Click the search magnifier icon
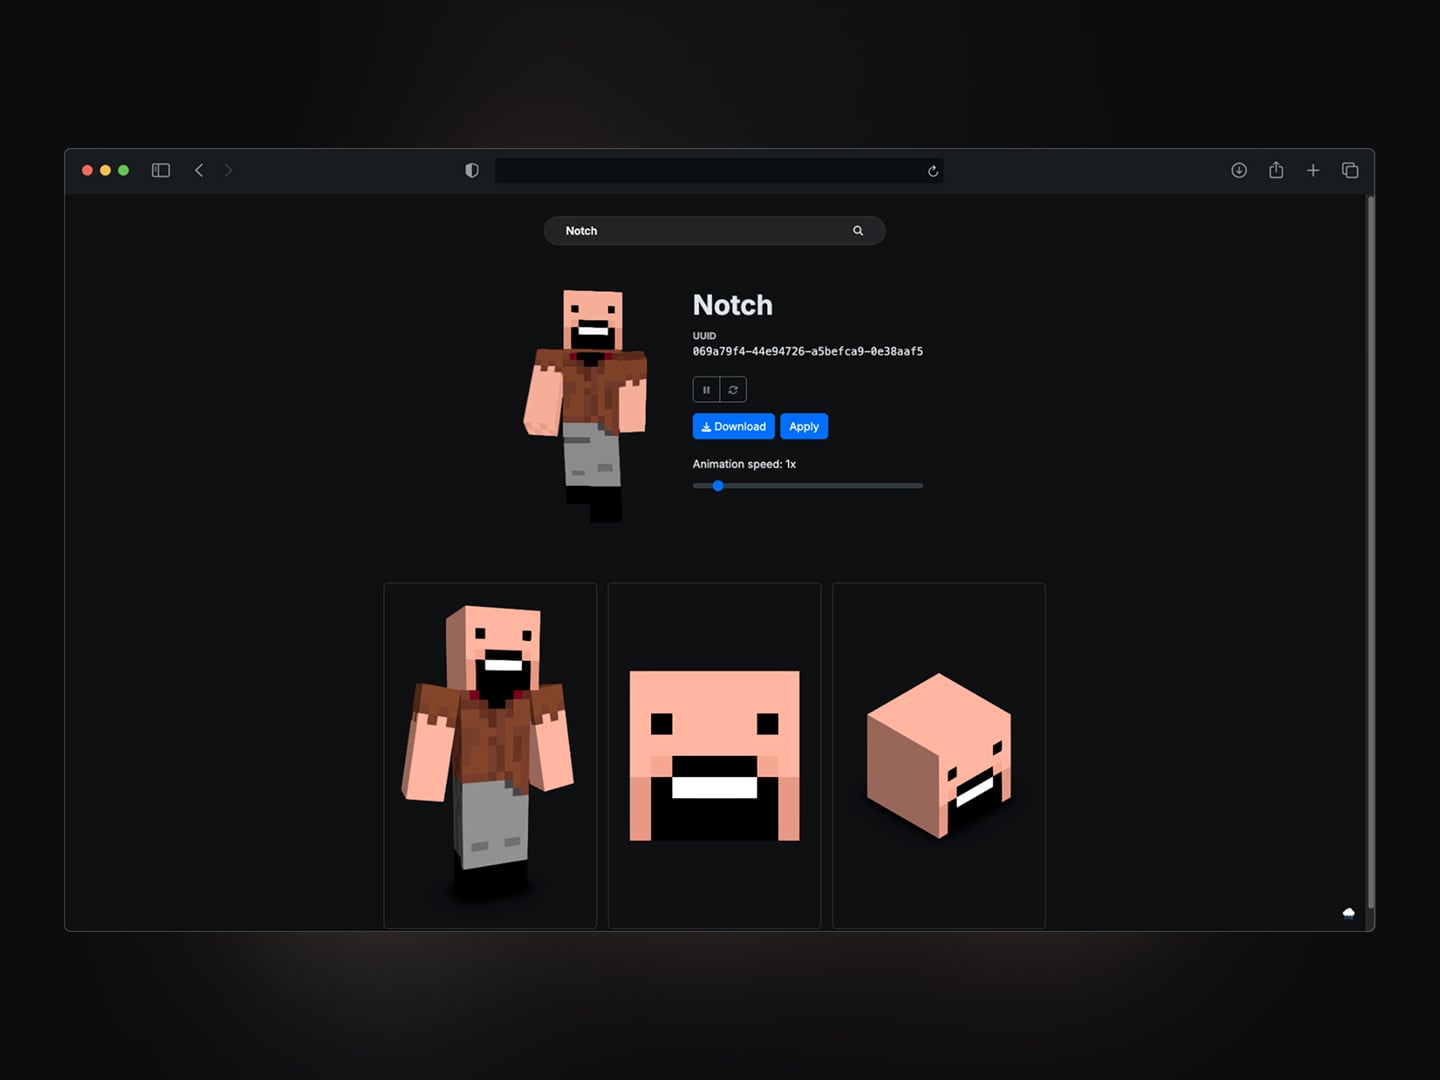The height and width of the screenshot is (1080, 1440). [858, 230]
